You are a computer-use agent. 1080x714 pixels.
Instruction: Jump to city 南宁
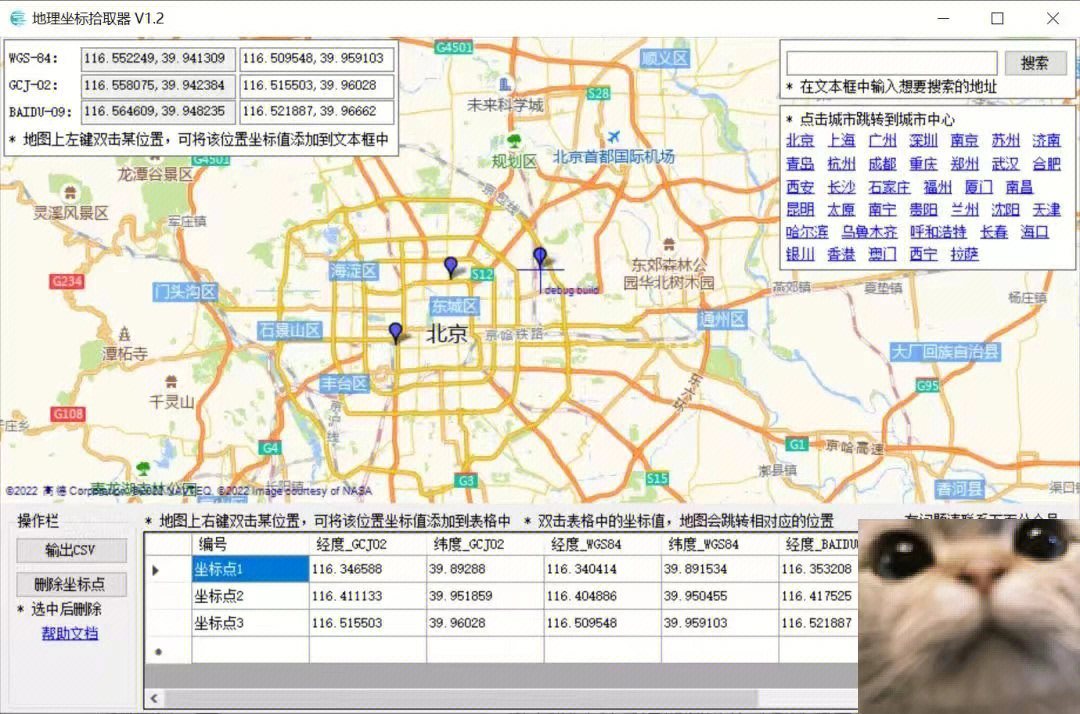(882, 209)
